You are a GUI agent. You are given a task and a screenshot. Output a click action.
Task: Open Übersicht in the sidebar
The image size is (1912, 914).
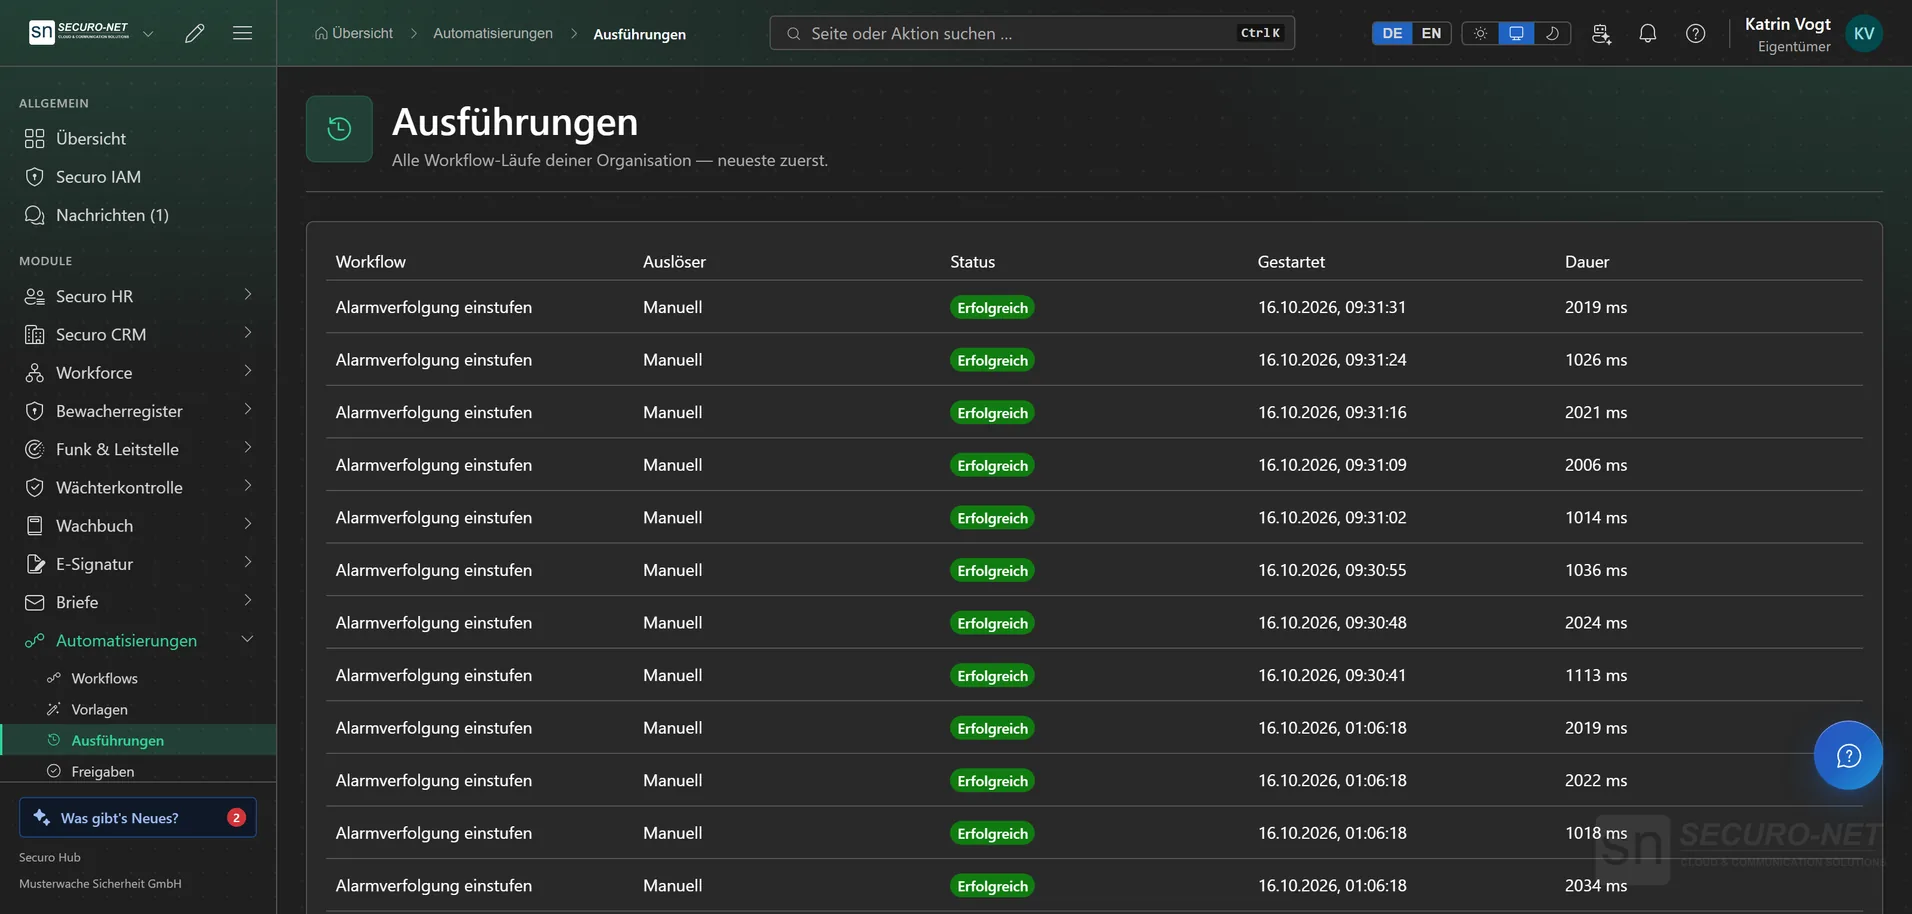(138, 138)
